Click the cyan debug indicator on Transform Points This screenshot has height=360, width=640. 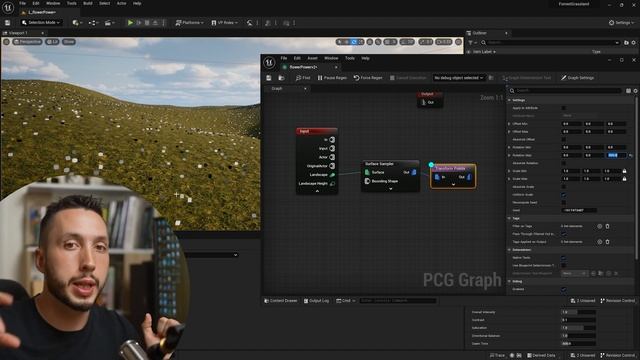[431, 165]
